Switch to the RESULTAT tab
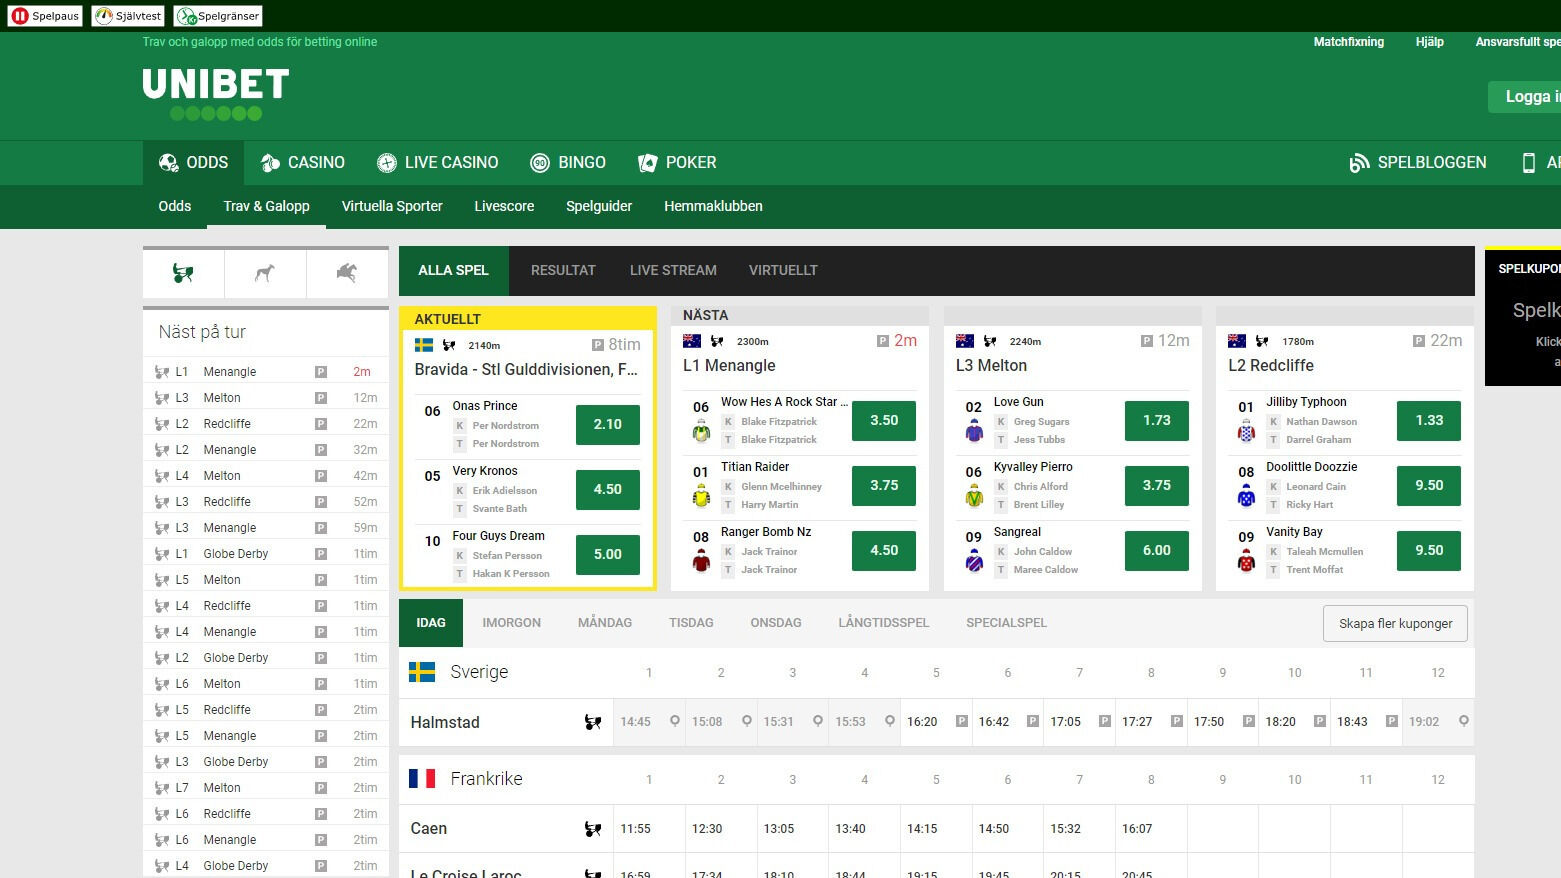Image resolution: width=1561 pixels, height=878 pixels. (563, 270)
